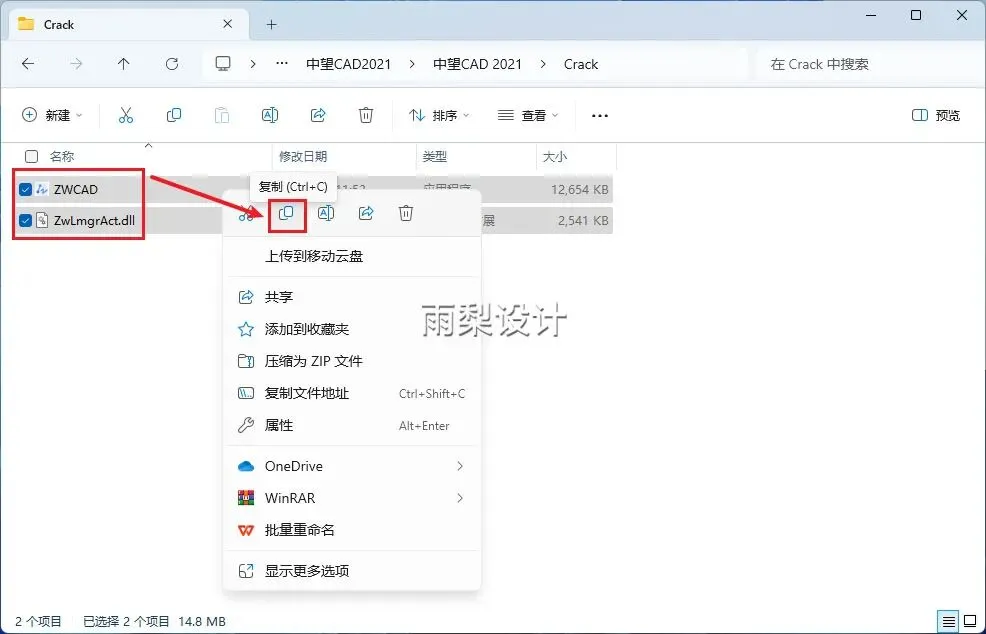The width and height of the screenshot is (986, 634).
Task: Go forward with the right arrow
Action: tap(76, 64)
